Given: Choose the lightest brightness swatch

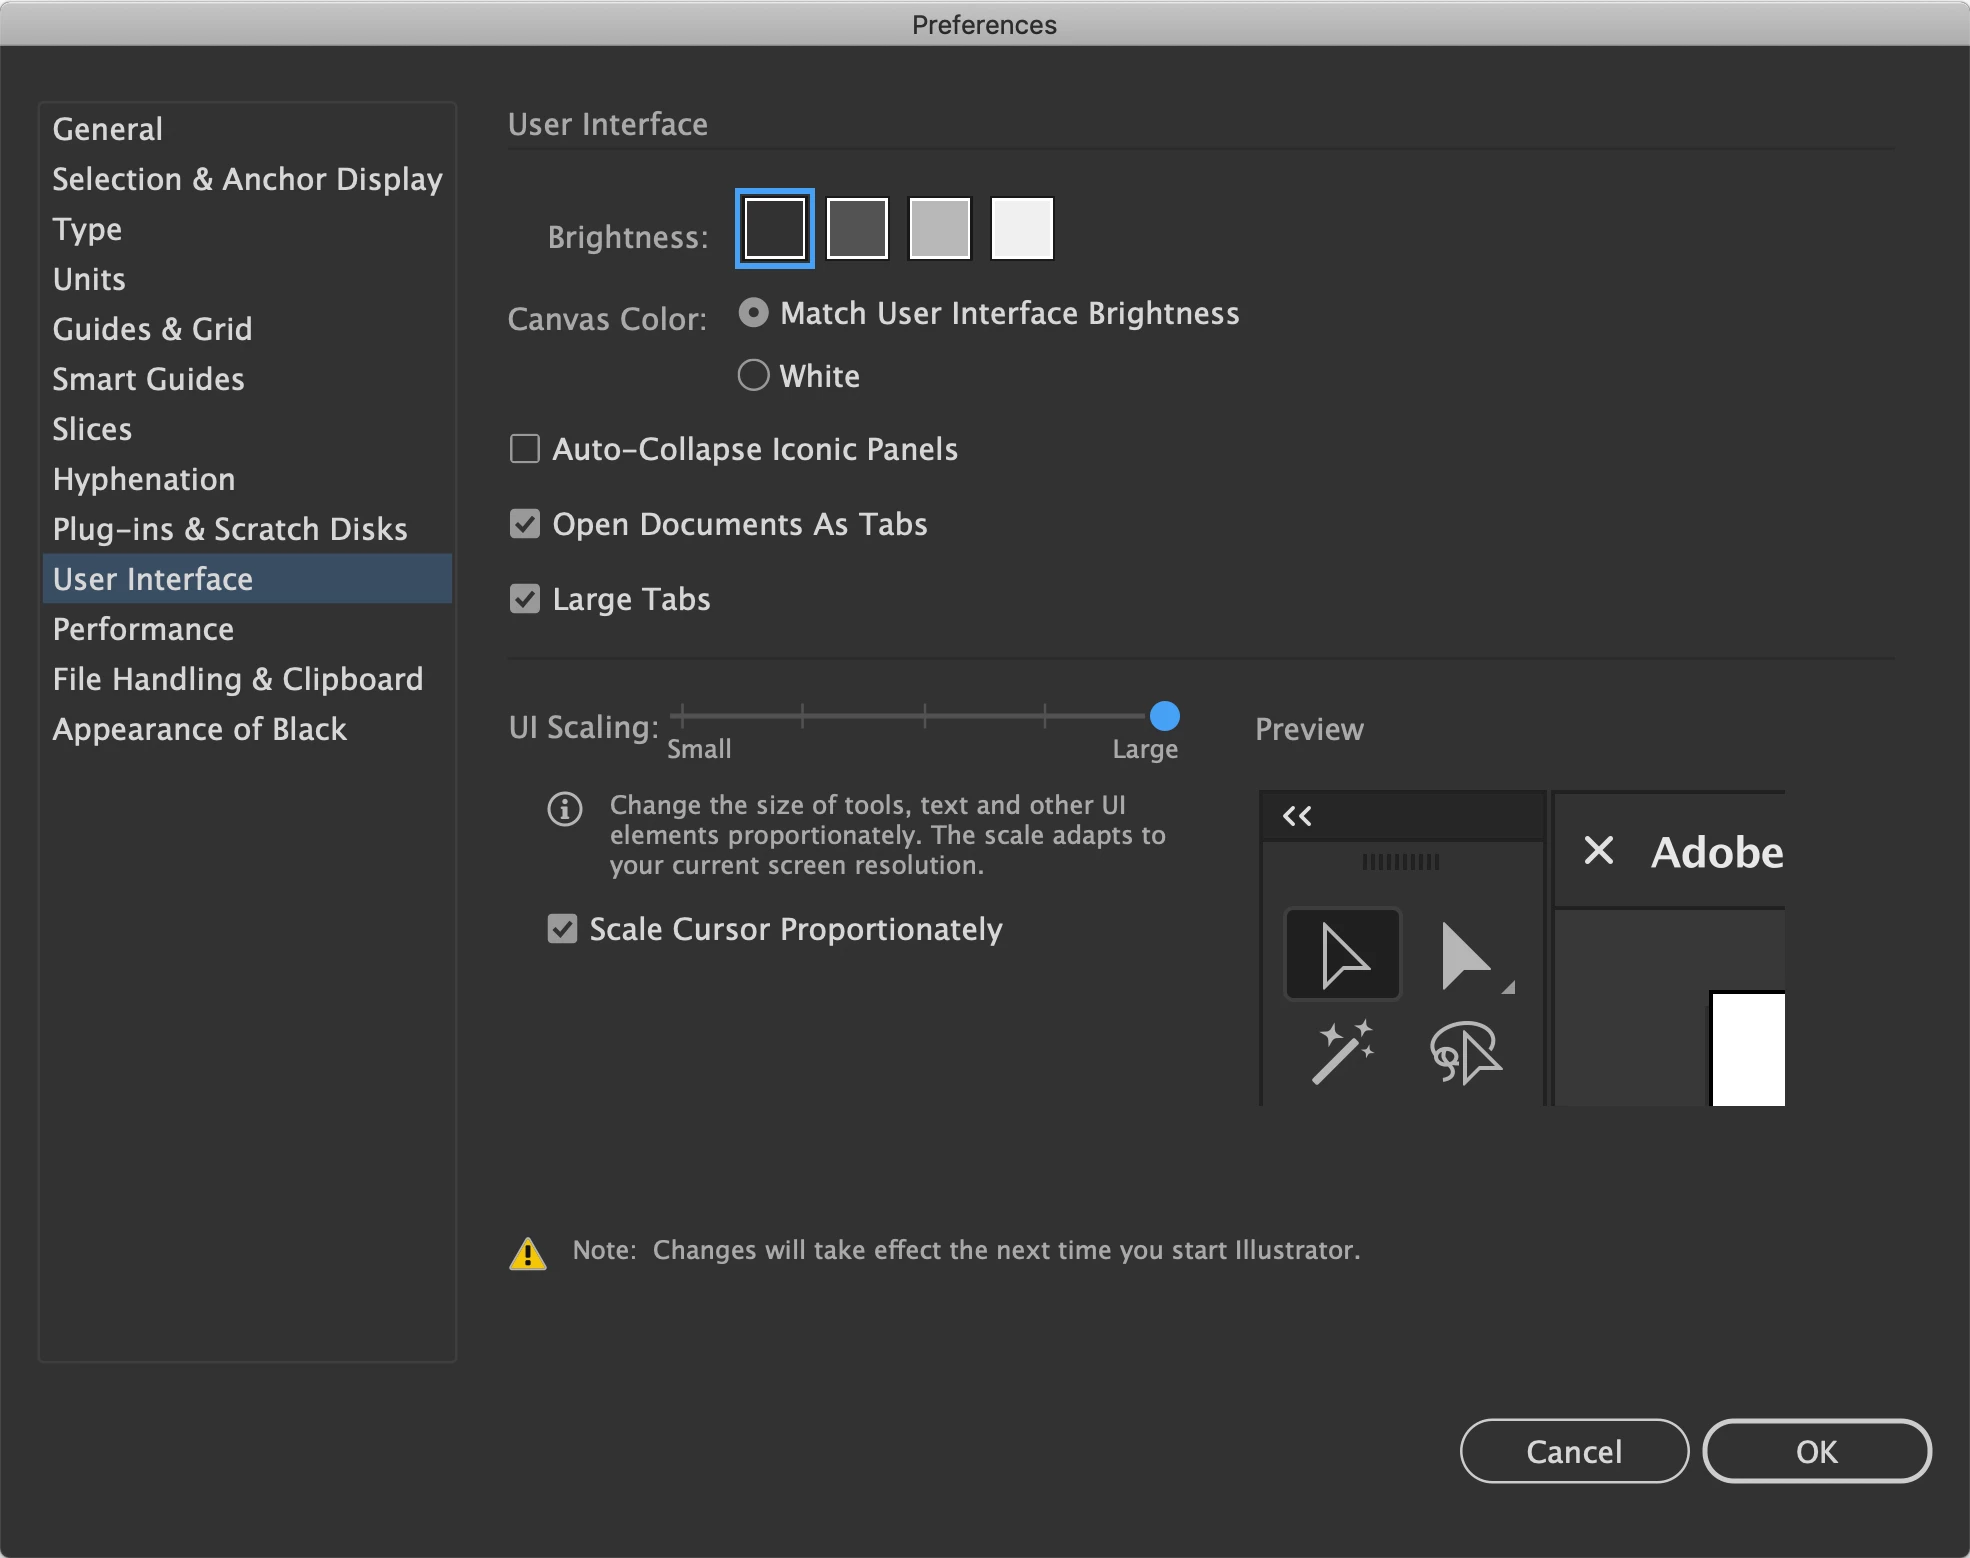Looking at the screenshot, I should (1022, 228).
